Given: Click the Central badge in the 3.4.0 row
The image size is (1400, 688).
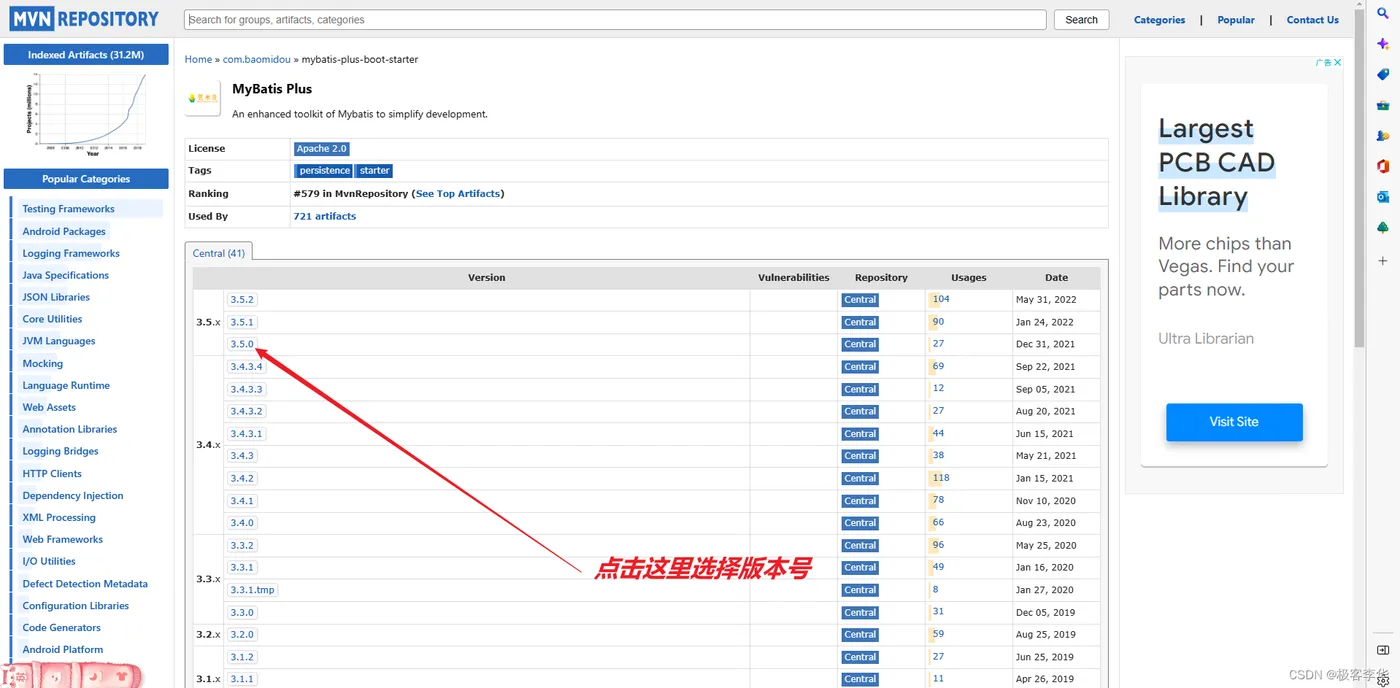Looking at the screenshot, I should (860, 523).
